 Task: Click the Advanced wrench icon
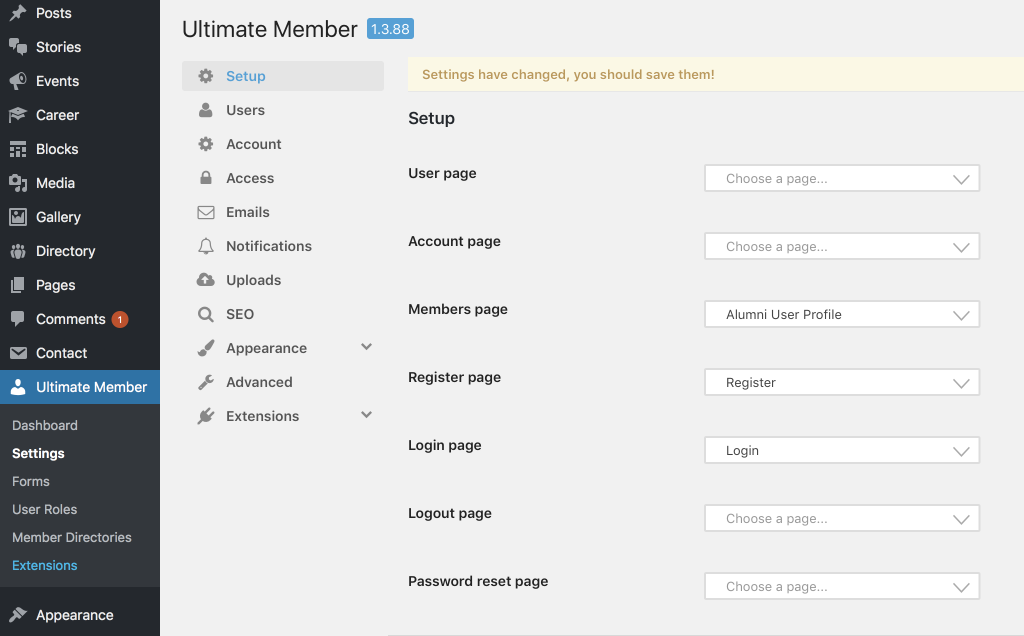pyautogui.click(x=206, y=382)
